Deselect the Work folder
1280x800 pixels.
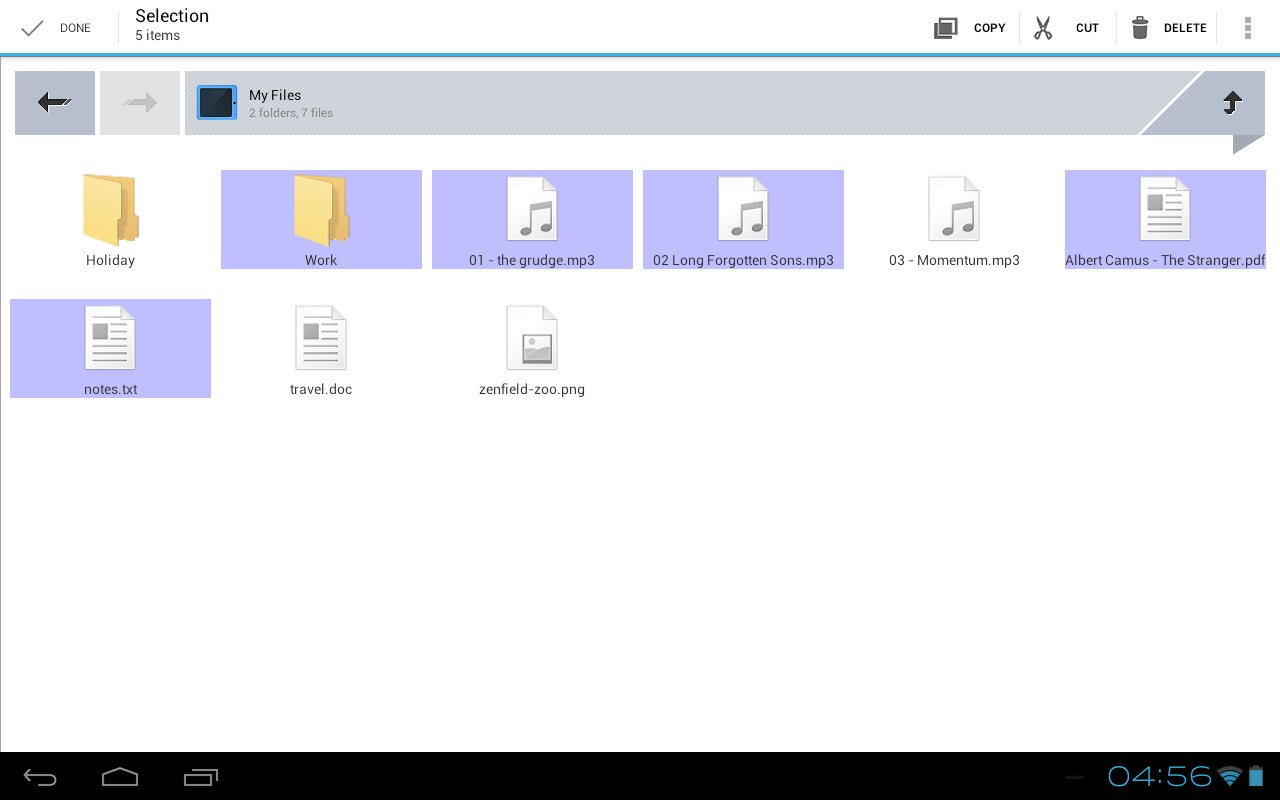pyautogui.click(x=321, y=220)
